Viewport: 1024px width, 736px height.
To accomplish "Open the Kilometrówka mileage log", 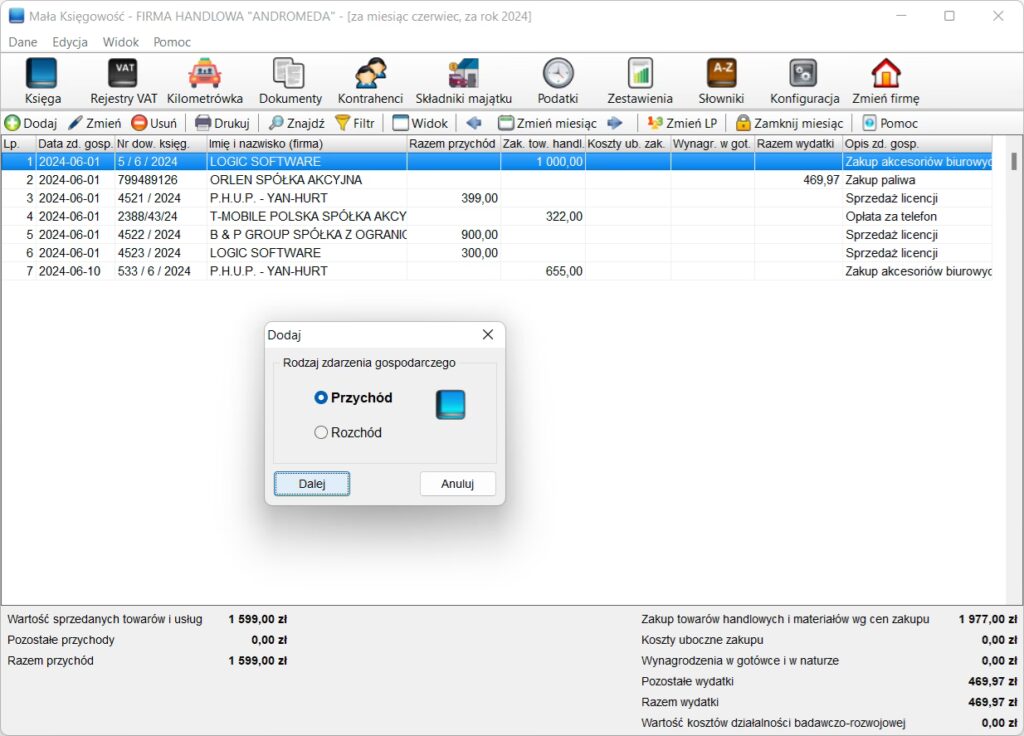I will 205,81.
